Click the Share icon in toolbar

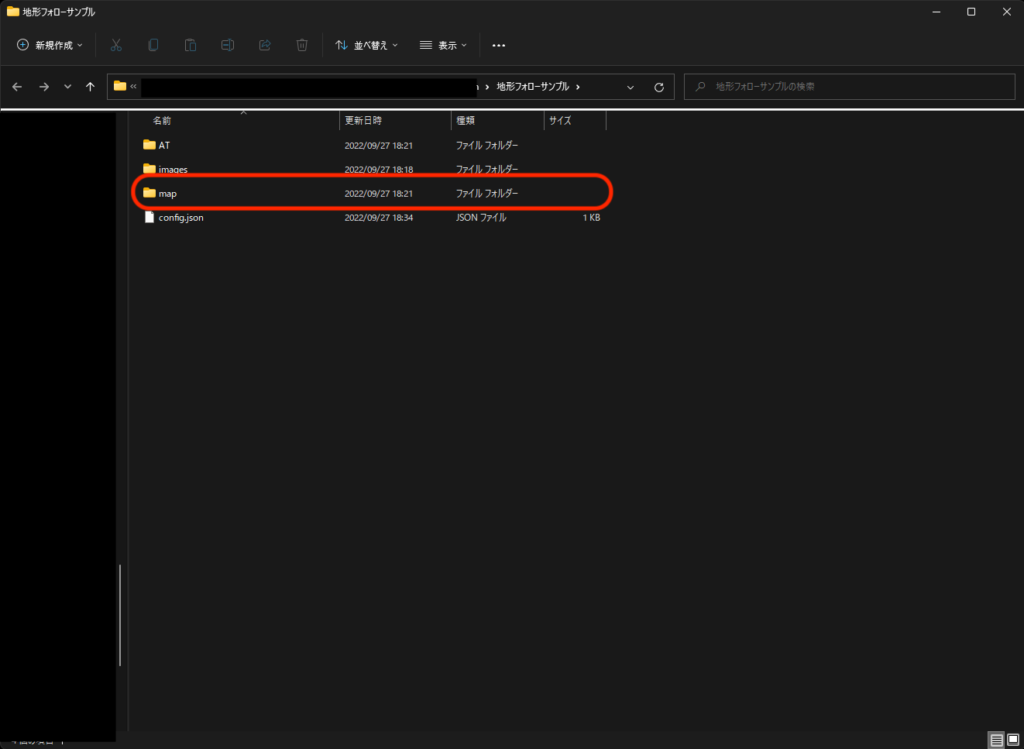tap(264, 45)
